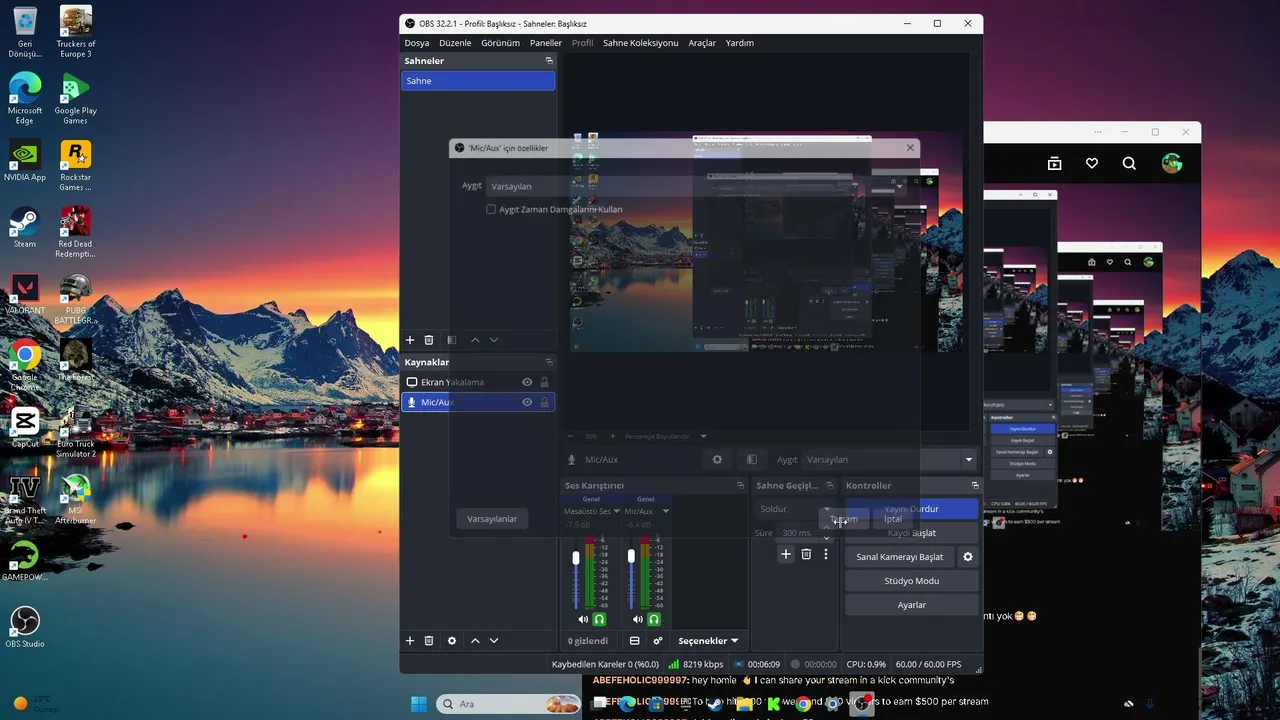This screenshot has height=720, width=1280.
Task: Click Sanal Kamerayı Başlat button
Action: coord(900,557)
